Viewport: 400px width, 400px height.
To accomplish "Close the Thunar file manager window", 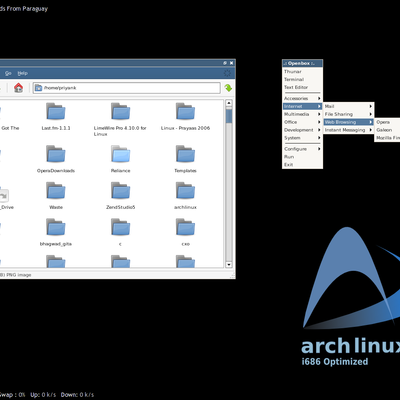I will click(x=231, y=63).
